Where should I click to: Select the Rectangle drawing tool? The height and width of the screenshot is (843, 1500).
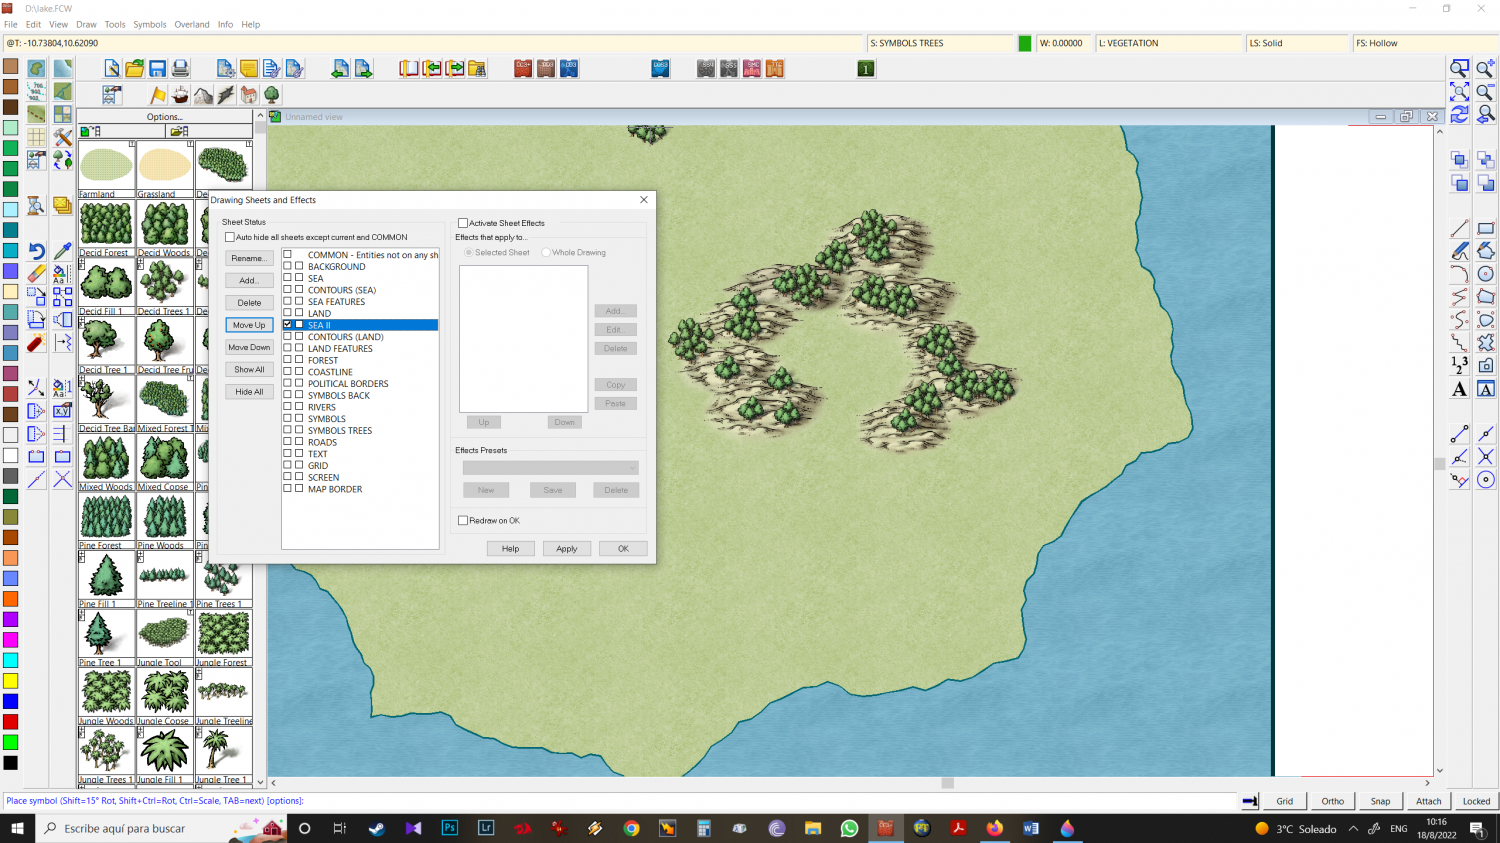click(1486, 228)
